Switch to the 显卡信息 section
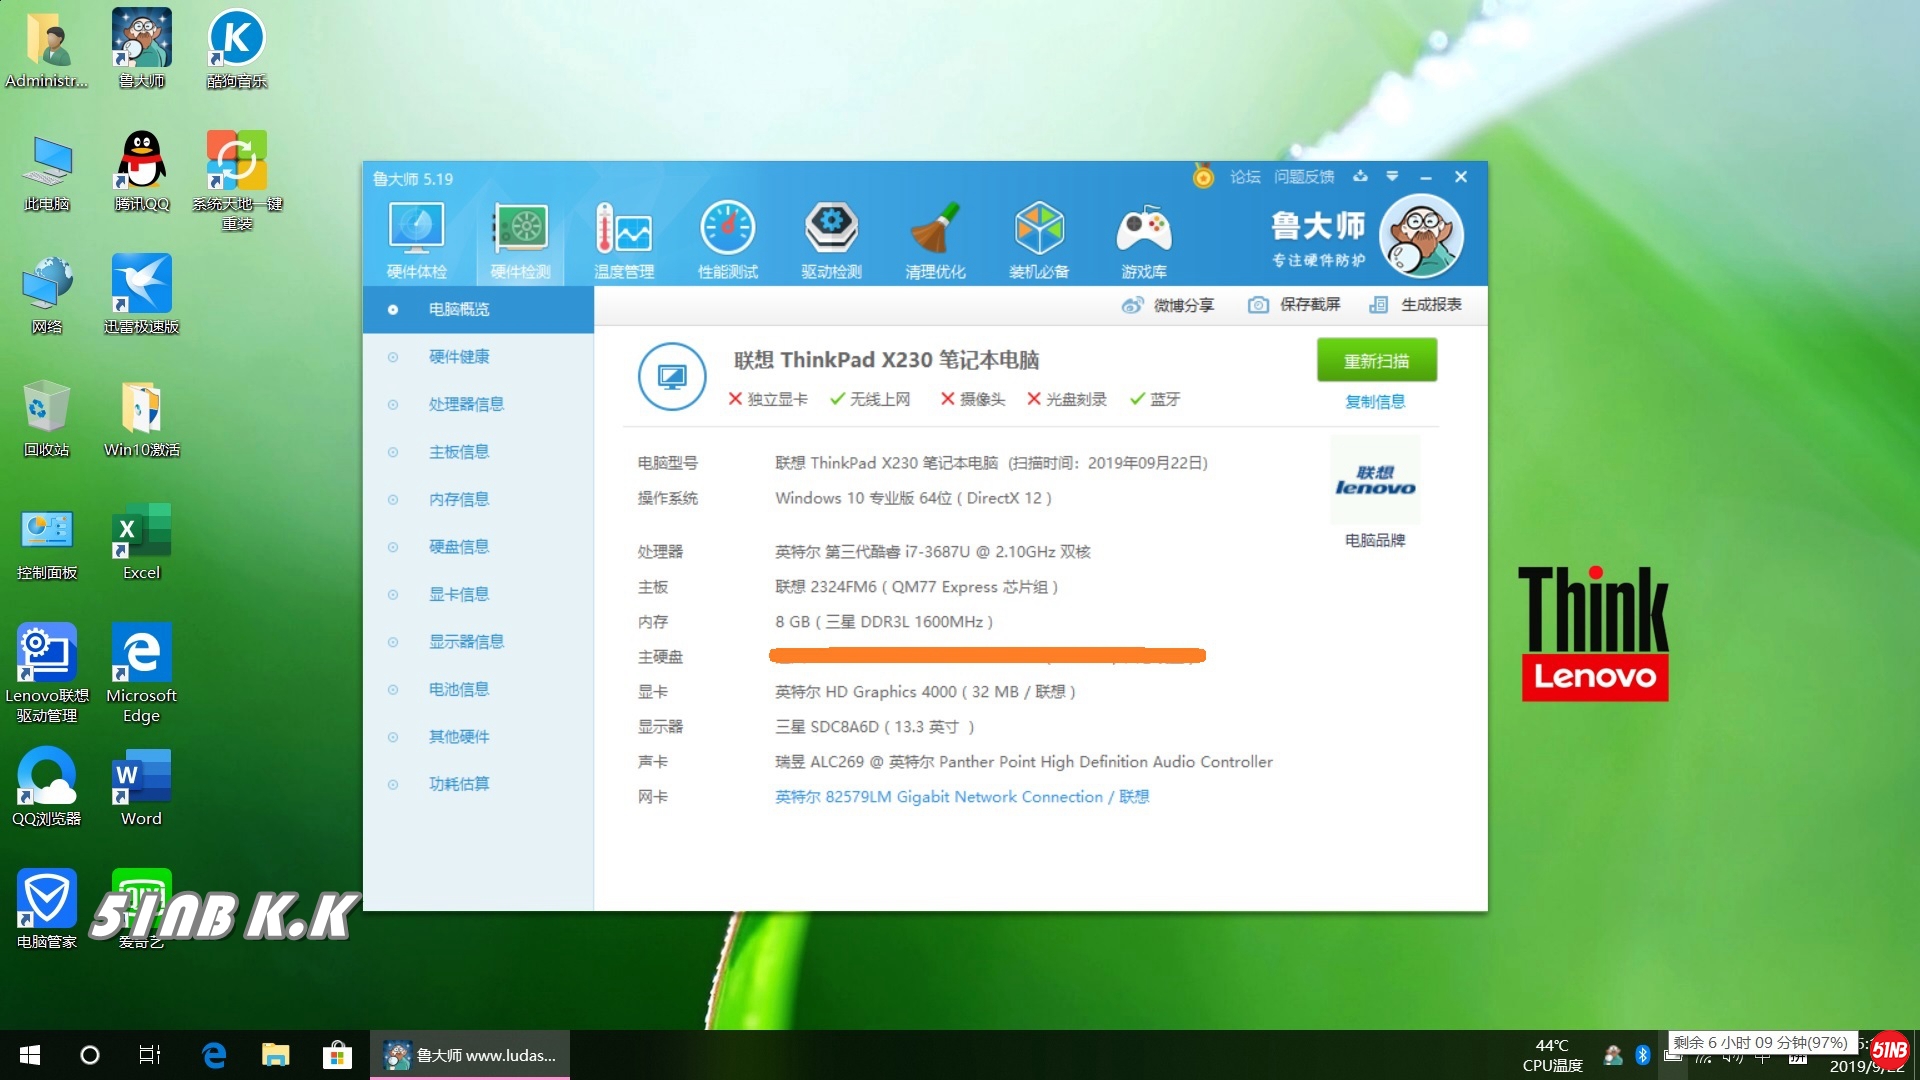 point(459,594)
